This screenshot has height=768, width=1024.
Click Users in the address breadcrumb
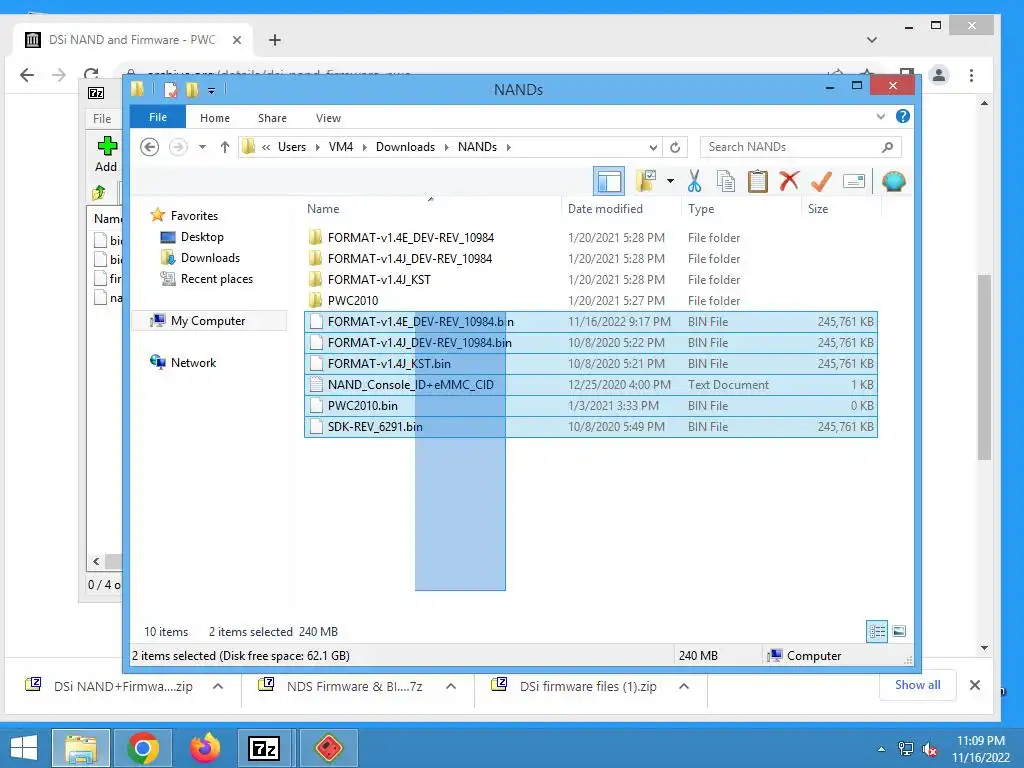pos(292,147)
